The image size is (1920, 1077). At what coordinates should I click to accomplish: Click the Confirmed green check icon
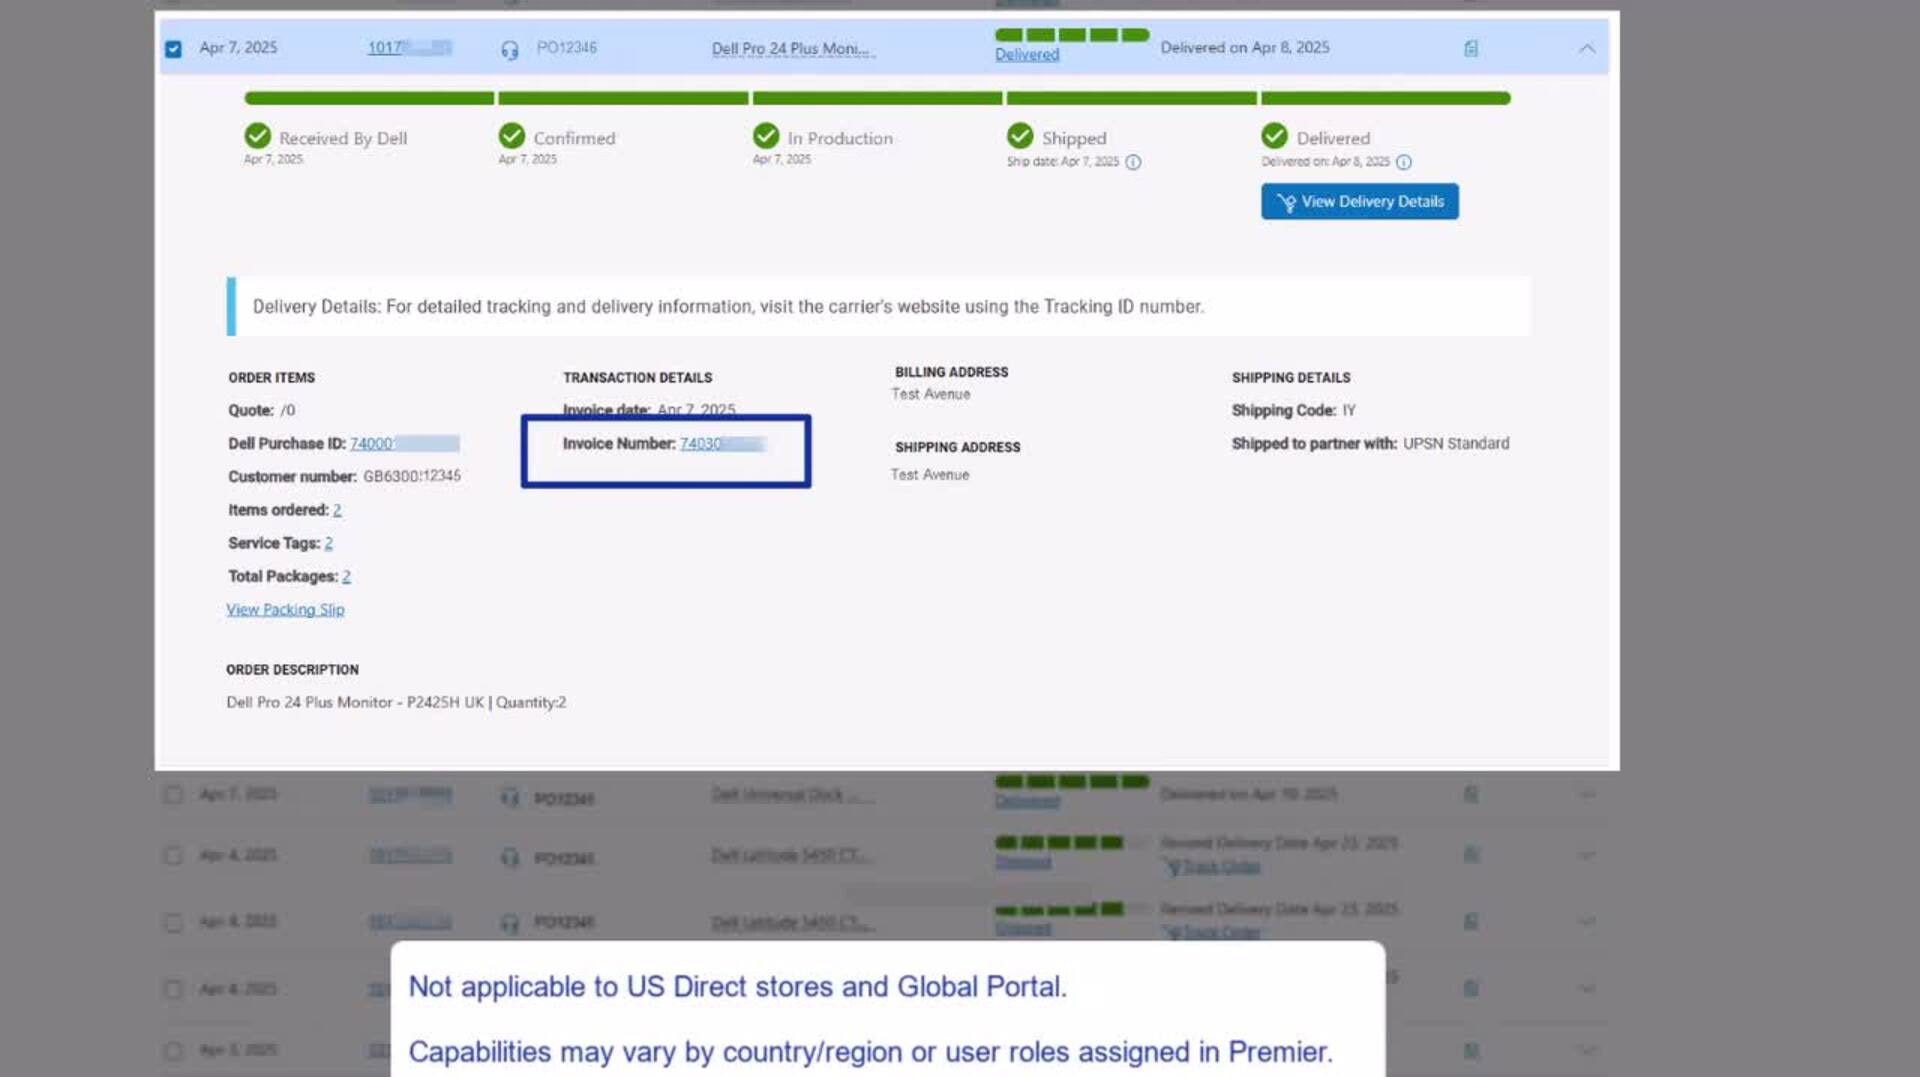click(x=512, y=135)
